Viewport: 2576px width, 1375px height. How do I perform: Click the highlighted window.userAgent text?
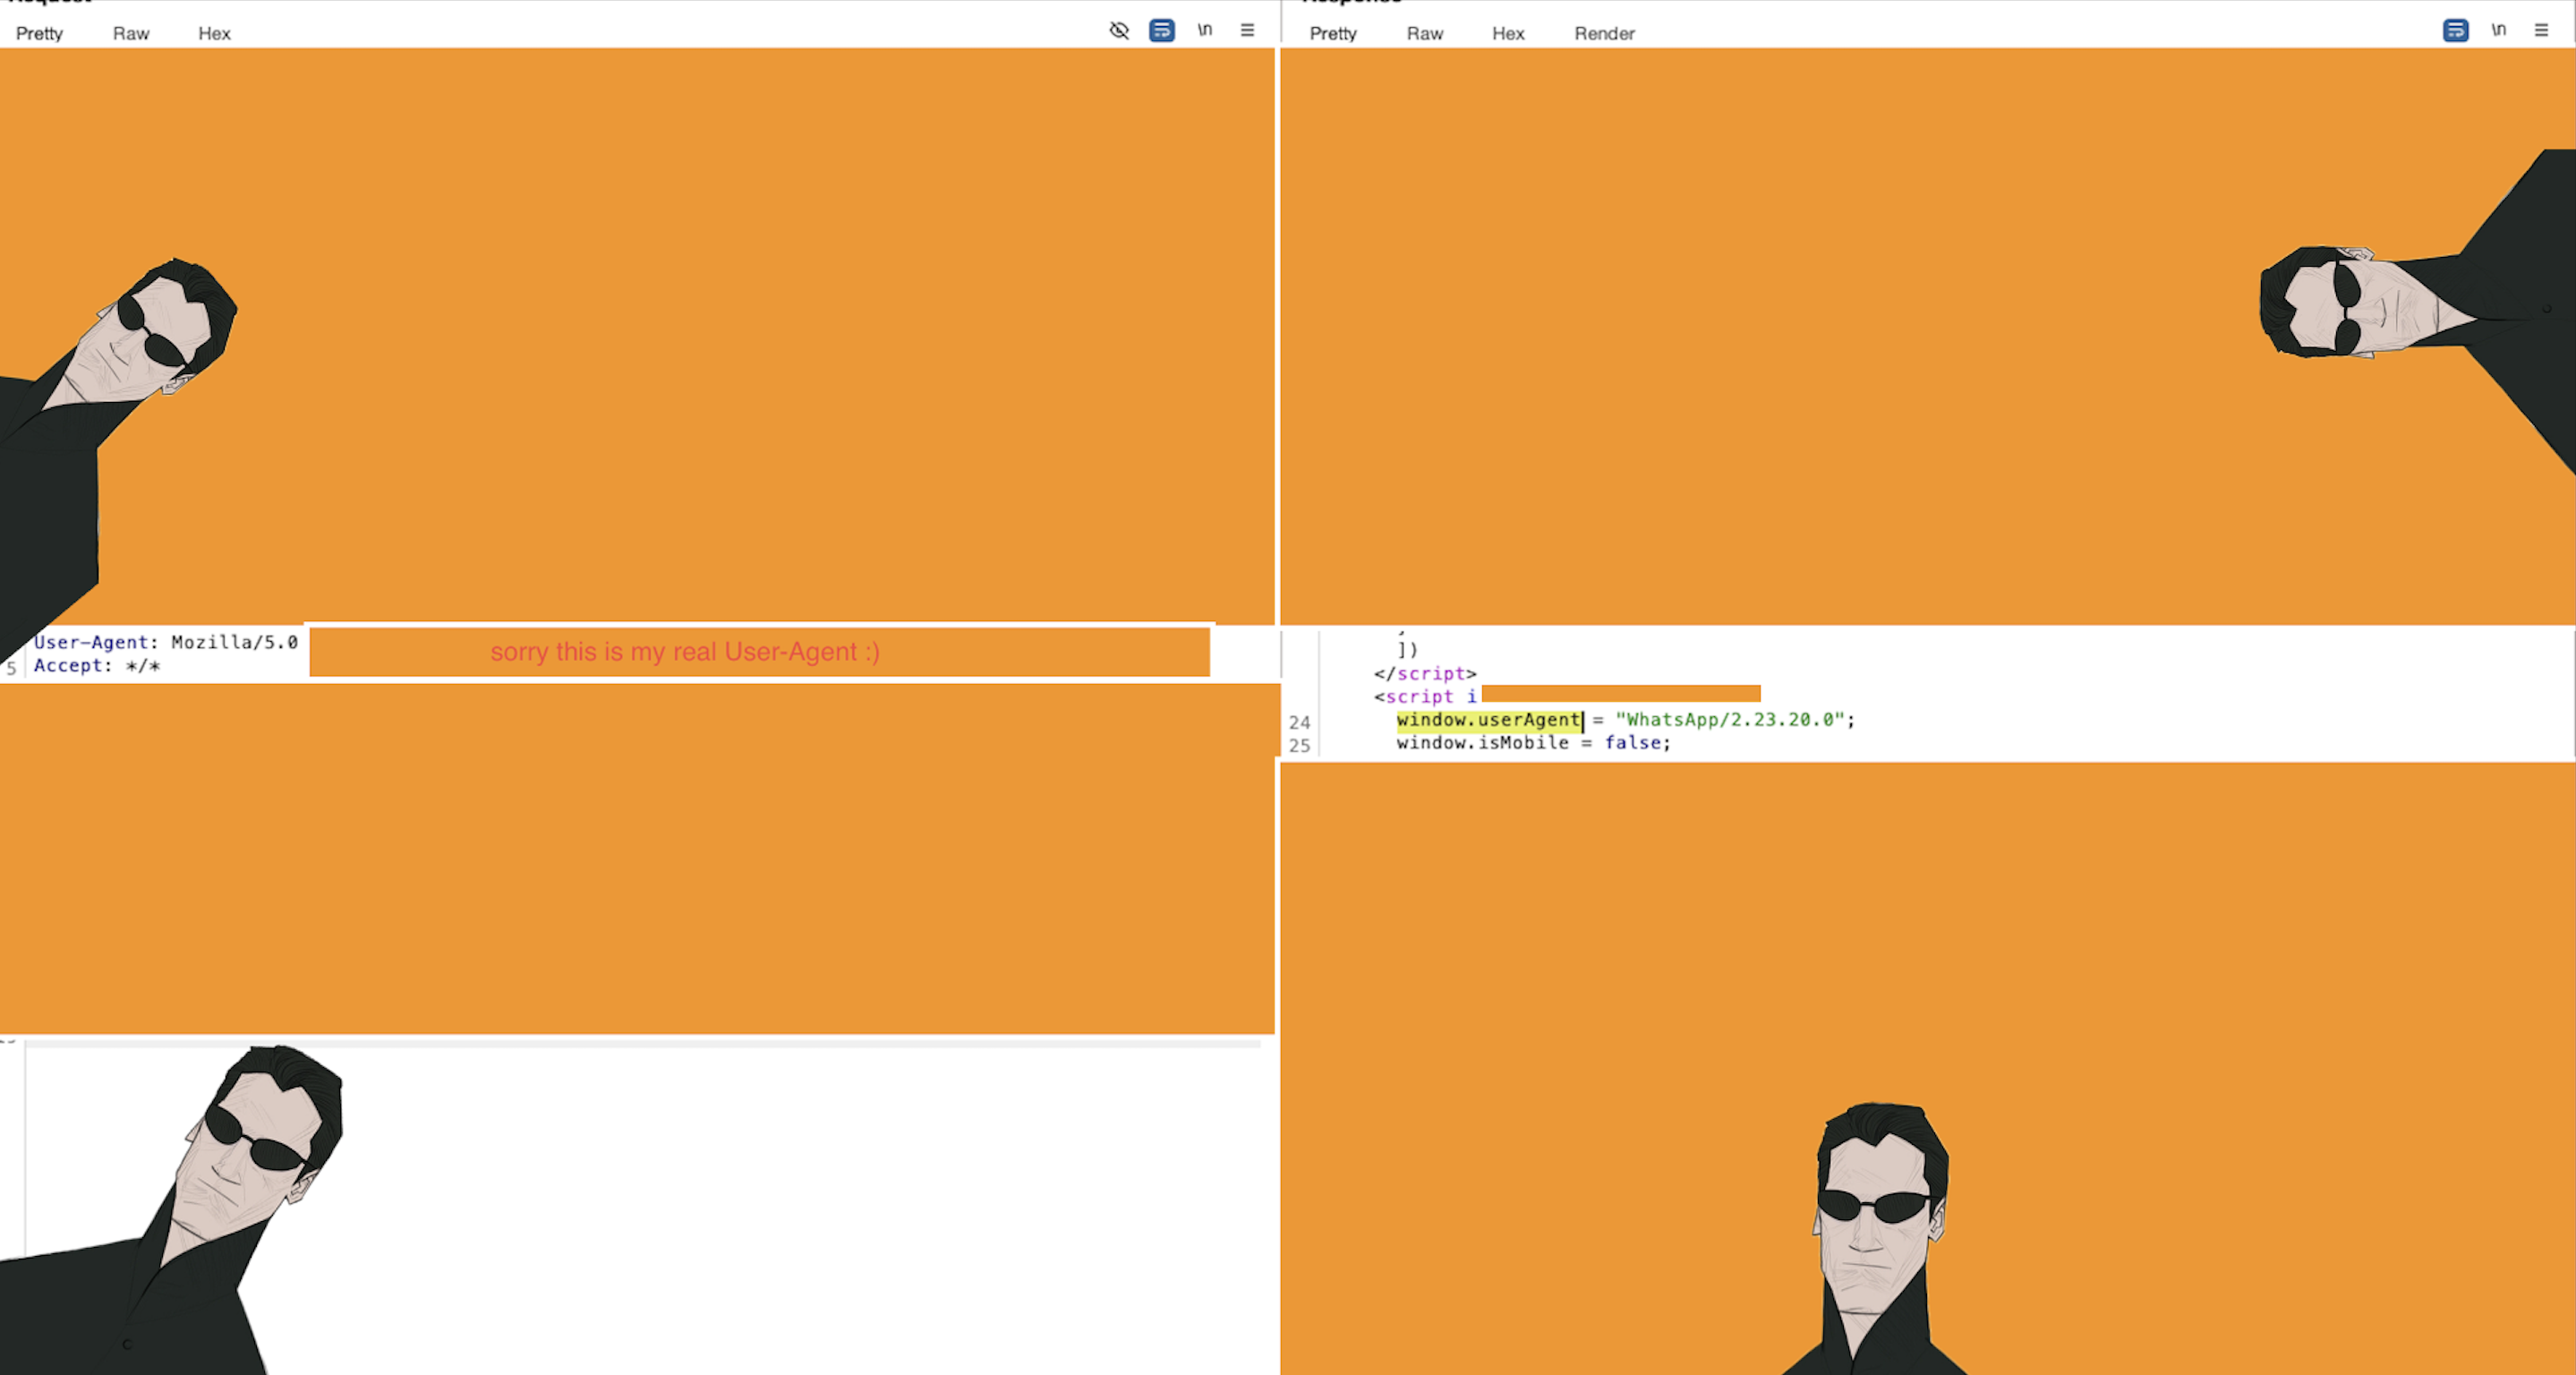point(1488,720)
